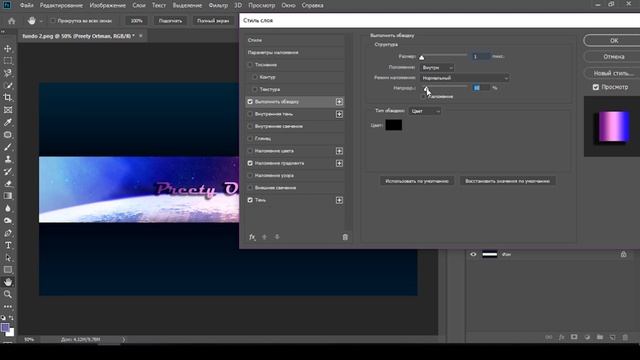This screenshot has height=360, width=640.
Task: Click the Новый стиль button
Action: point(613,73)
